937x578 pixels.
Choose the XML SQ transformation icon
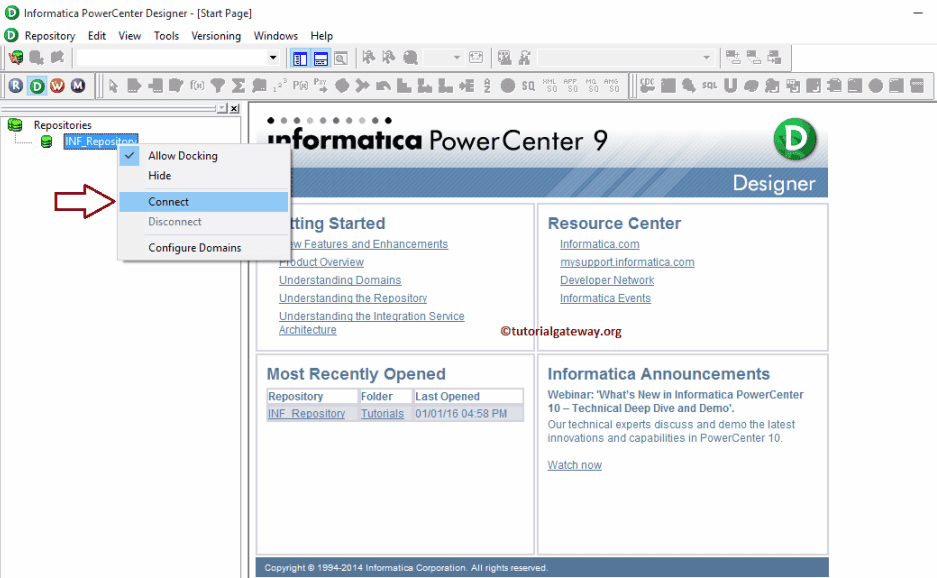[x=549, y=85]
